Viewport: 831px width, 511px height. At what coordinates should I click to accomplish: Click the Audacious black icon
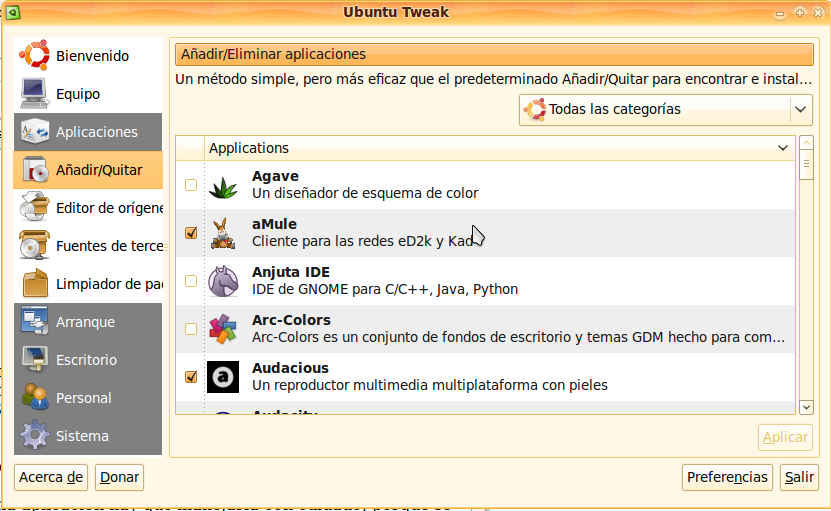coord(223,377)
